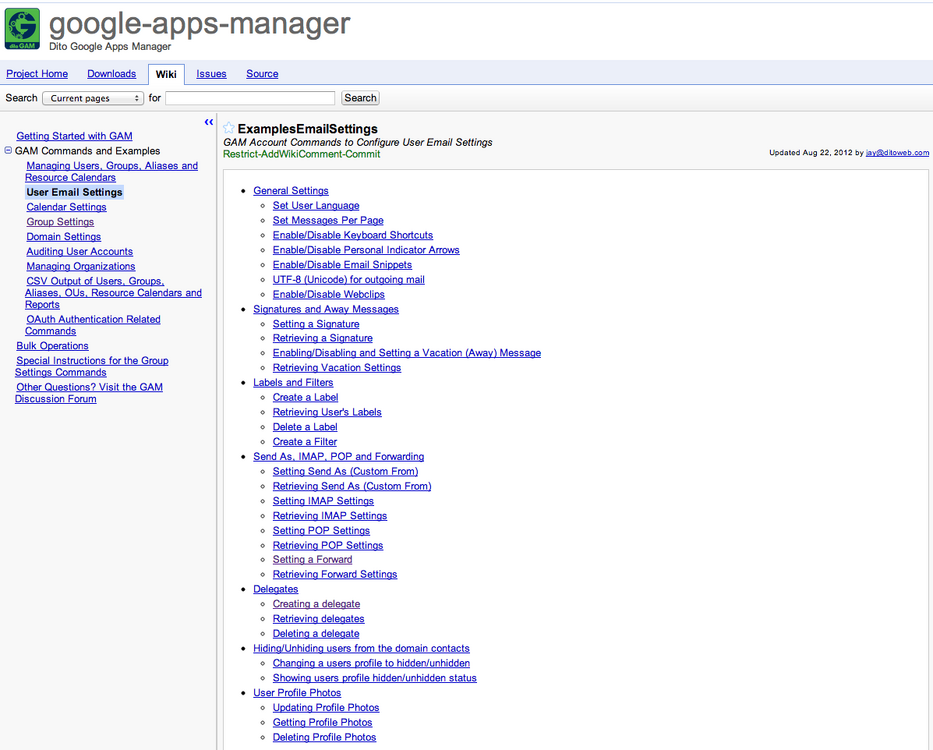Open Updating Profile Photos link
Screen dimensions: 933x750
coord(326,708)
